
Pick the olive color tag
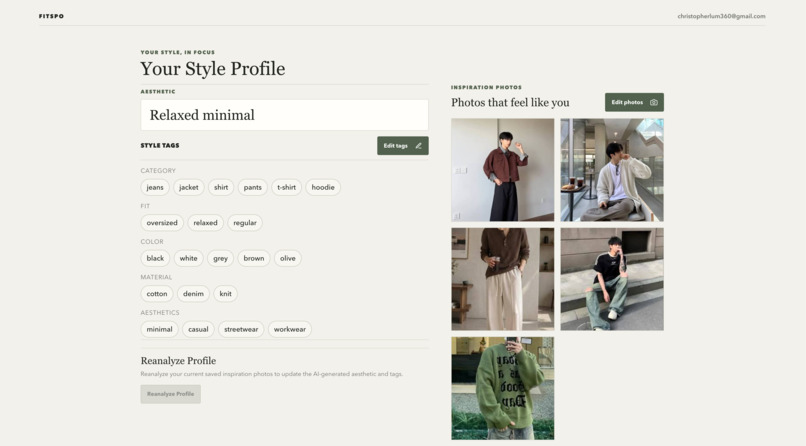(288, 258)
